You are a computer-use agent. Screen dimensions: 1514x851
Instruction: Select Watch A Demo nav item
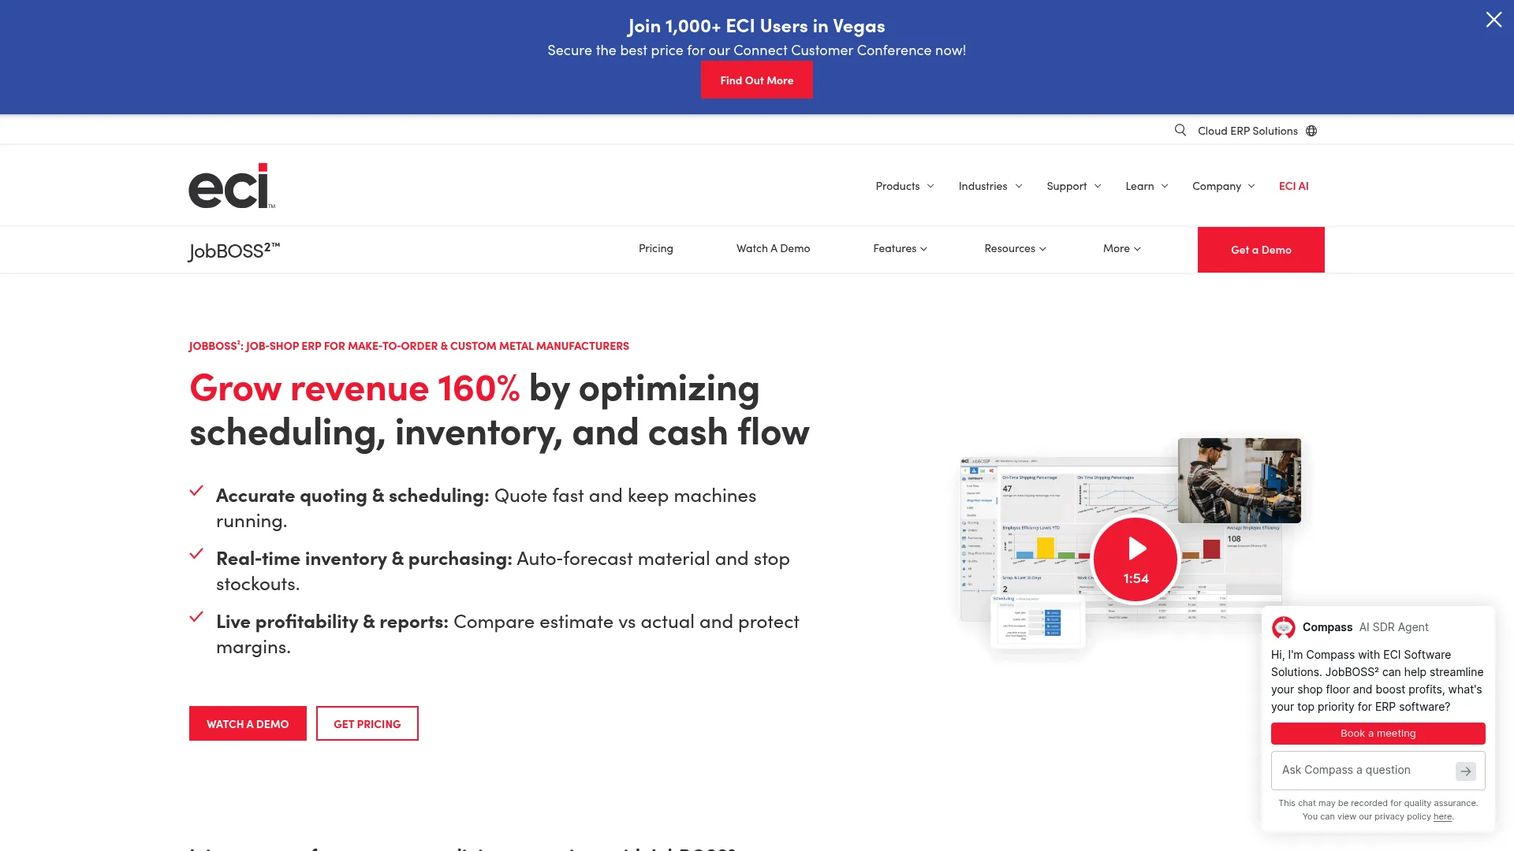pos(773,249)
